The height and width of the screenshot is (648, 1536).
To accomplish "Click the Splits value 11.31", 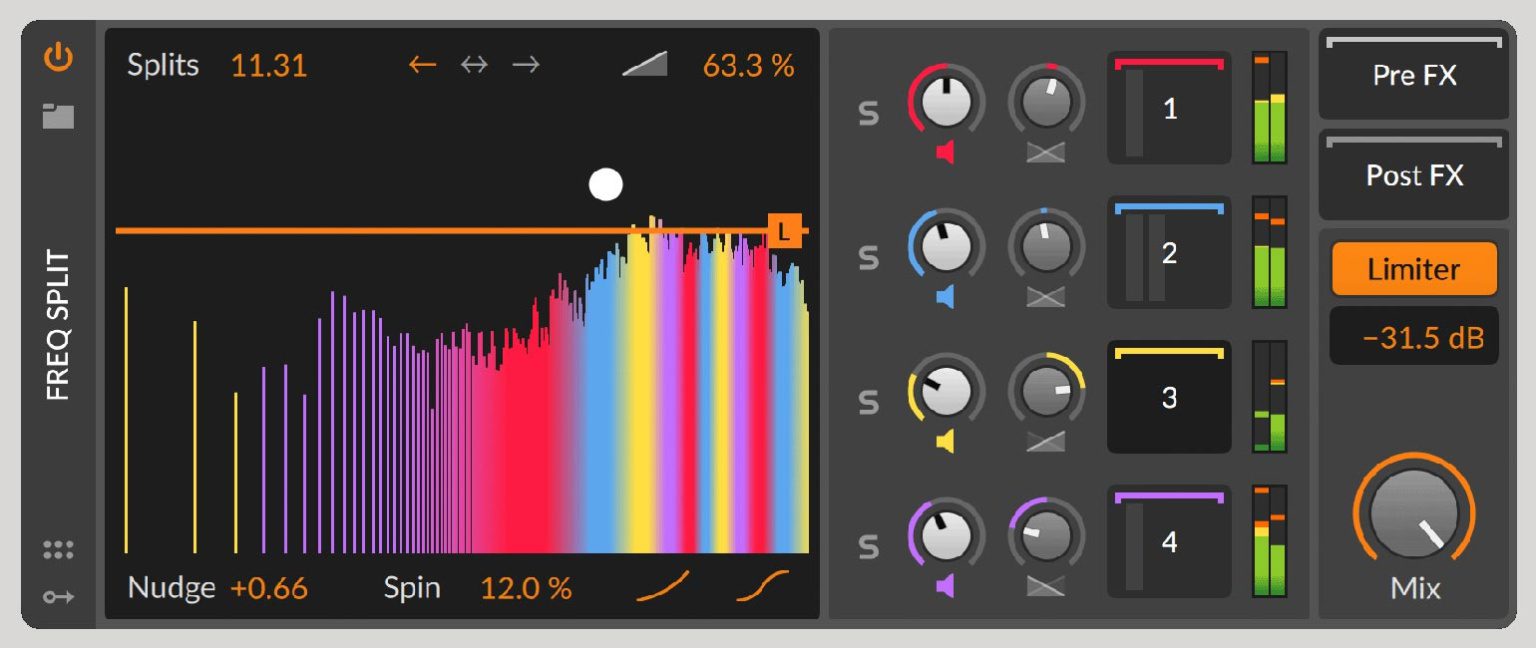I will [x=269, y=66].
